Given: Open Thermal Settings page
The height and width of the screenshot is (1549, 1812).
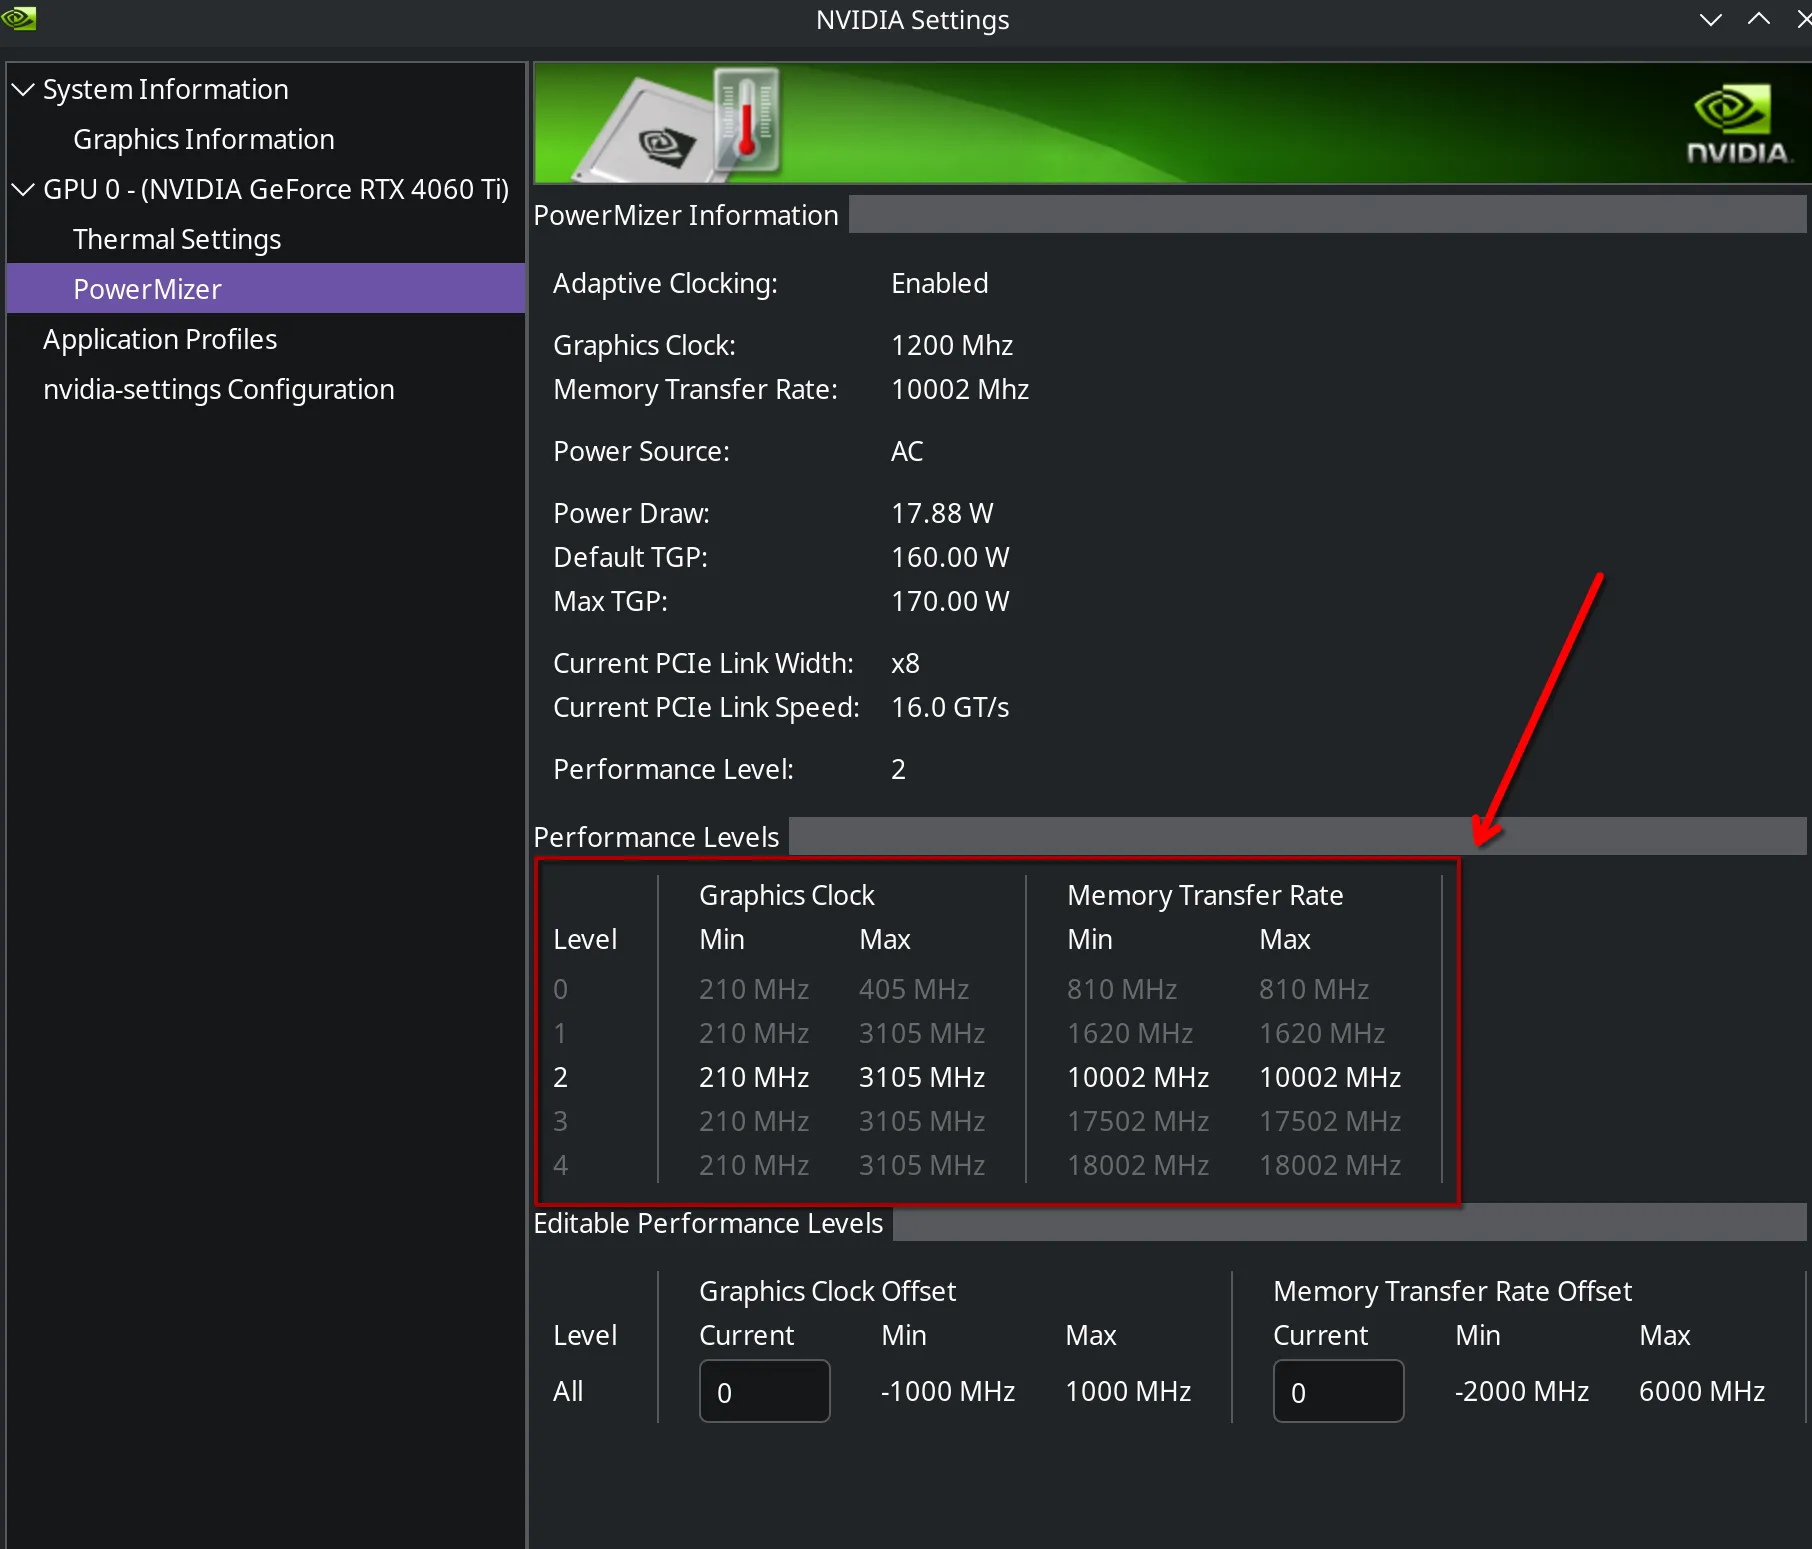Looking at the screenshot, I should click(x=176, y=240).
